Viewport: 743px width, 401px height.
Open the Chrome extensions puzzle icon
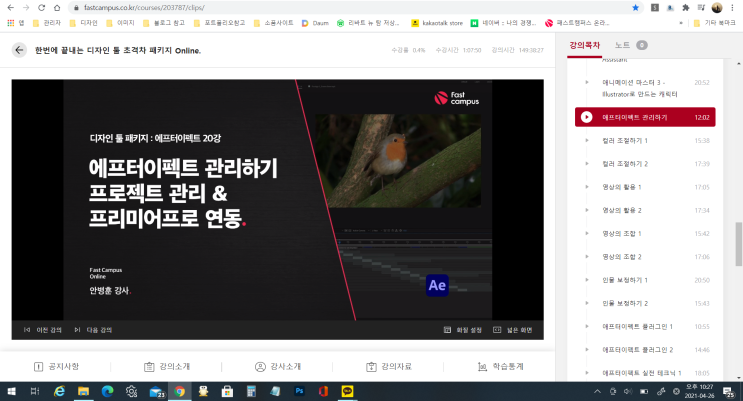coord(685,8)
